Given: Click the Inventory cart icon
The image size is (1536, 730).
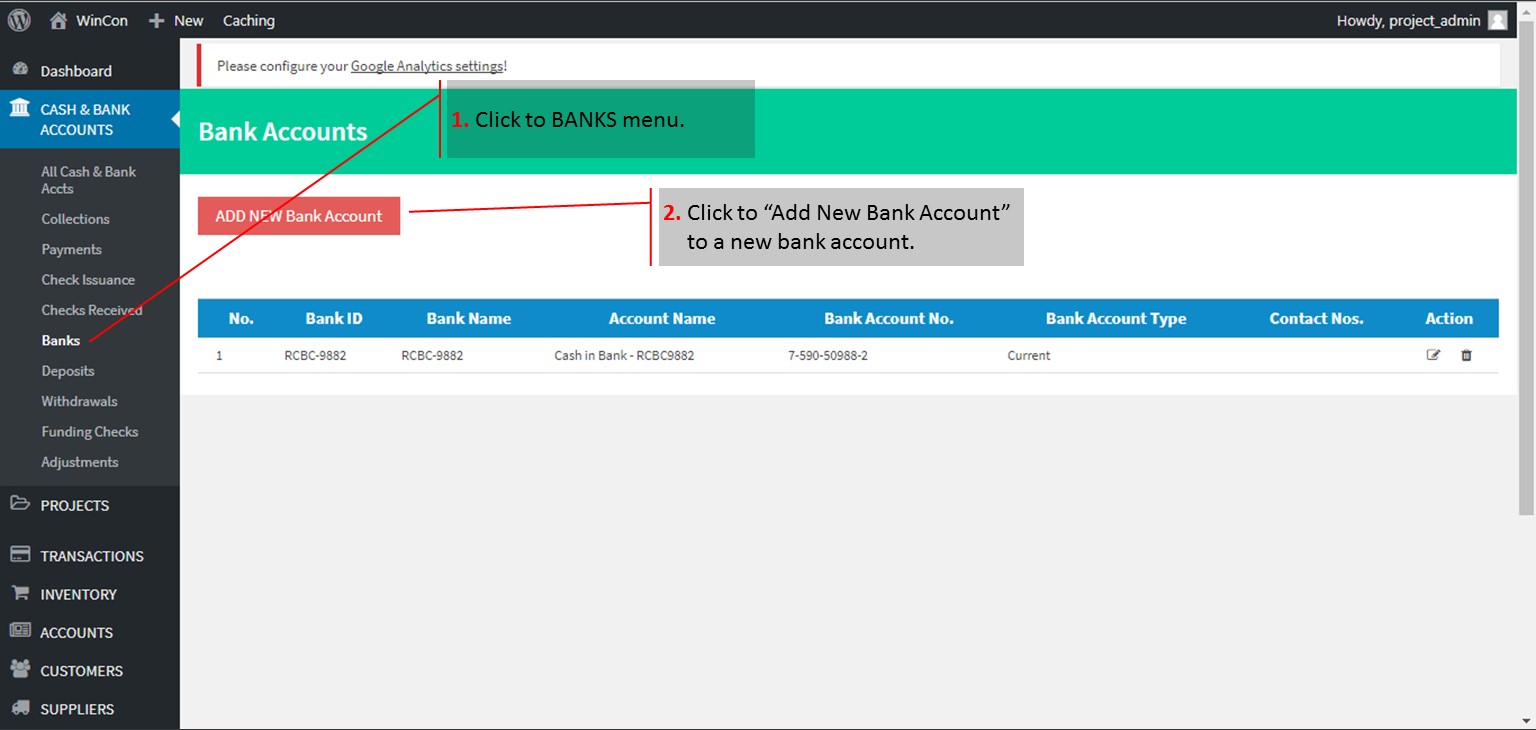Looking at the screenshot, I should pos(20,593).
